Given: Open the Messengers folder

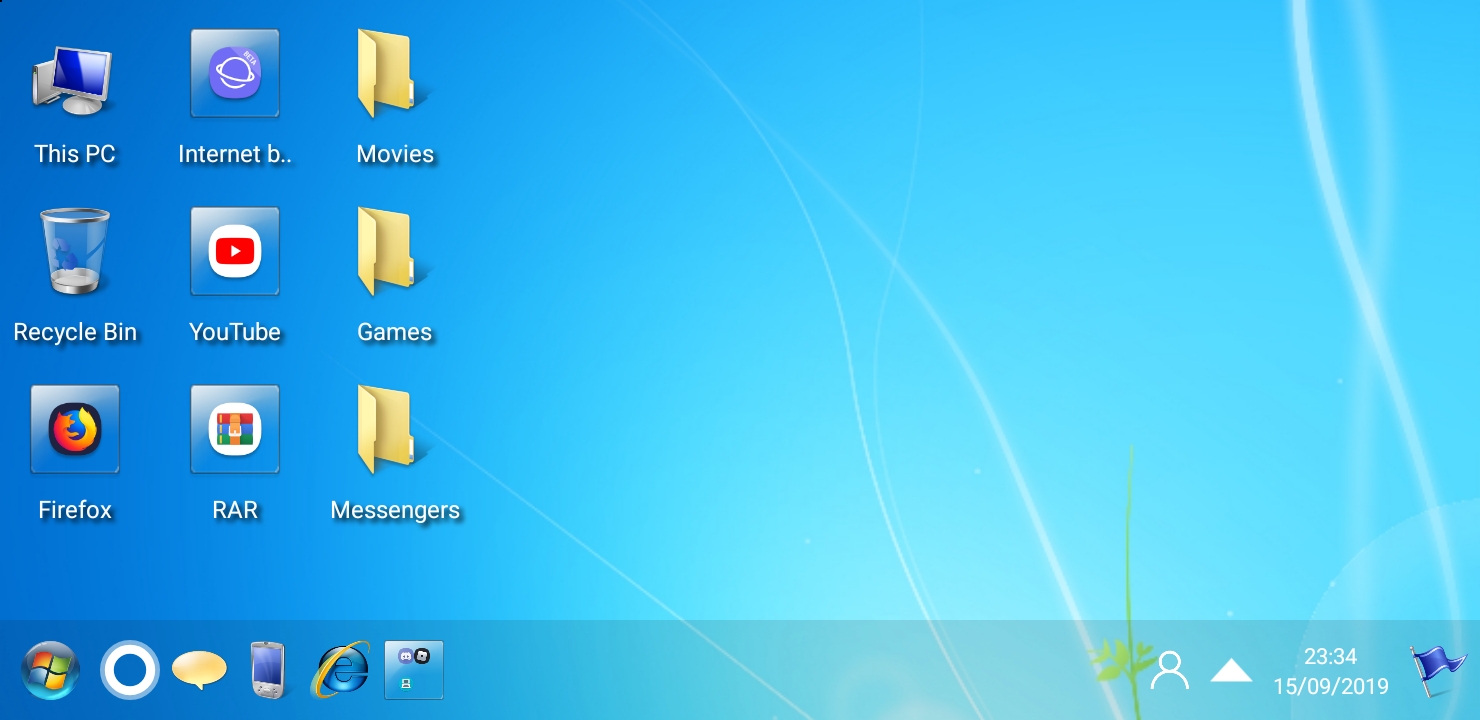Looking at the screenshot, I should [394, 429].
